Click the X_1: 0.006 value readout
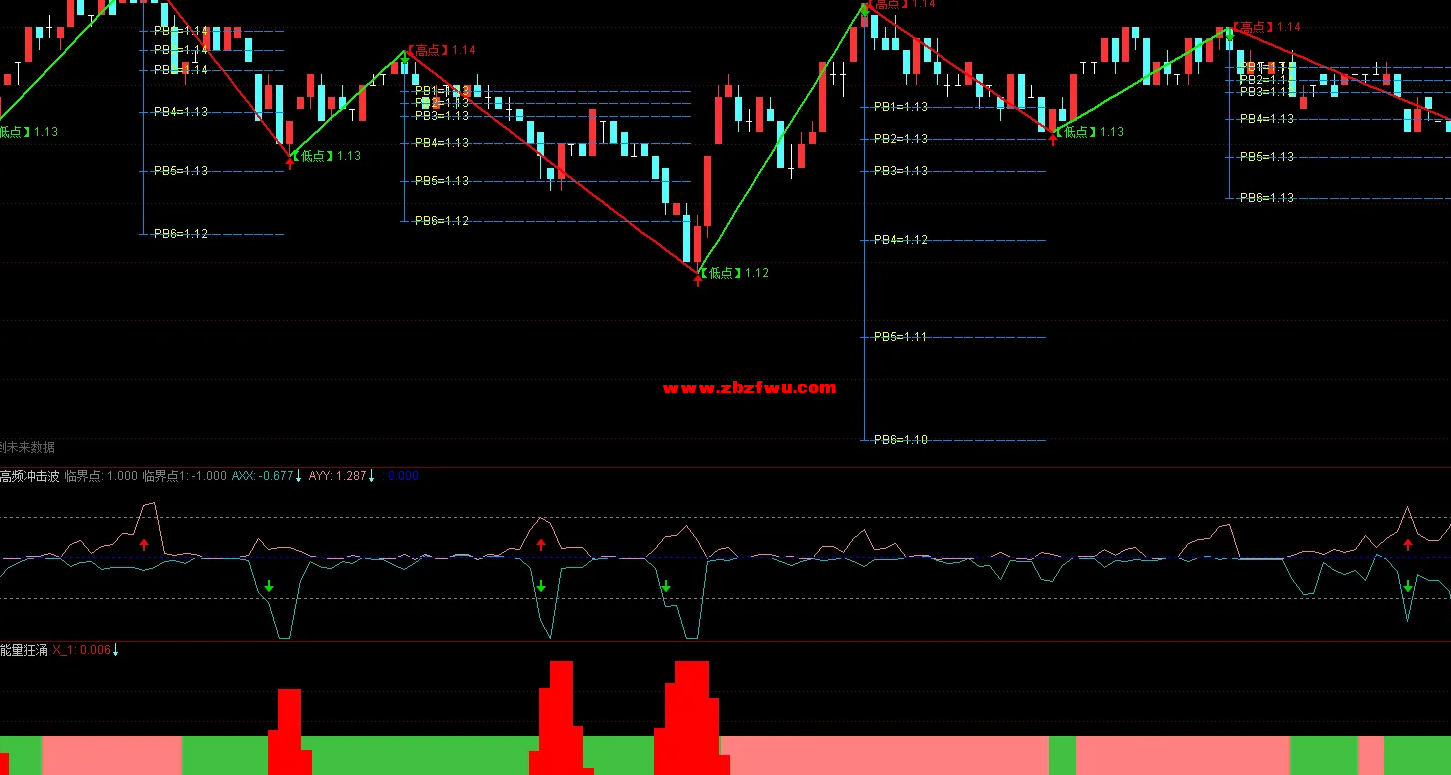 click(81, 650)
